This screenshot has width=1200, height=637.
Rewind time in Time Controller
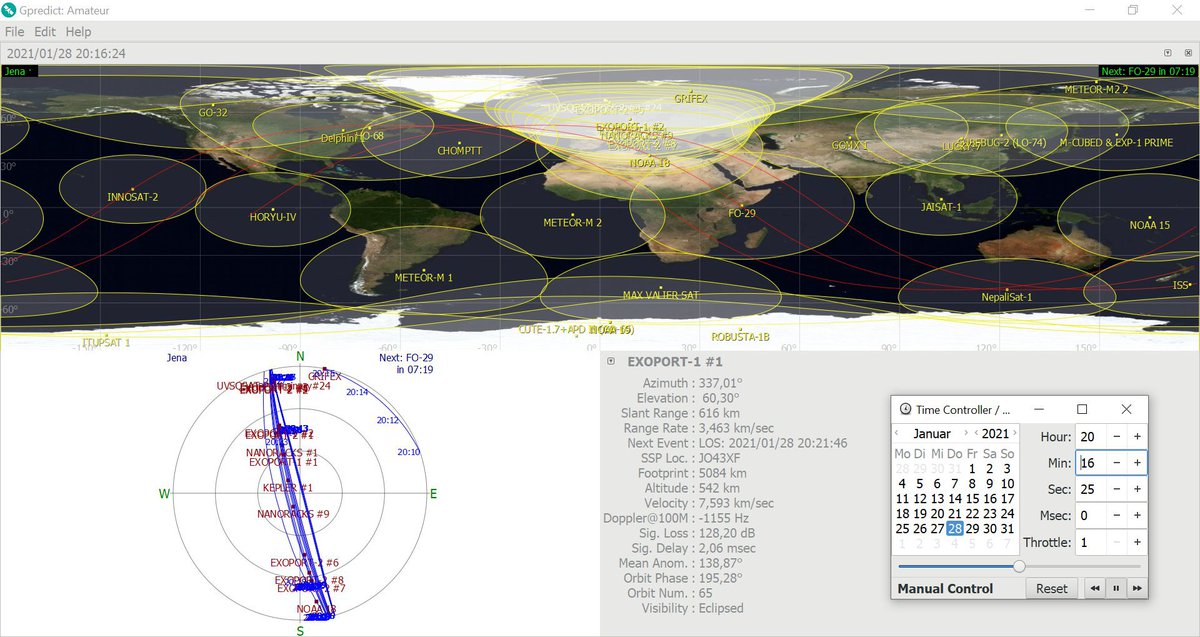pos(1096,589)
